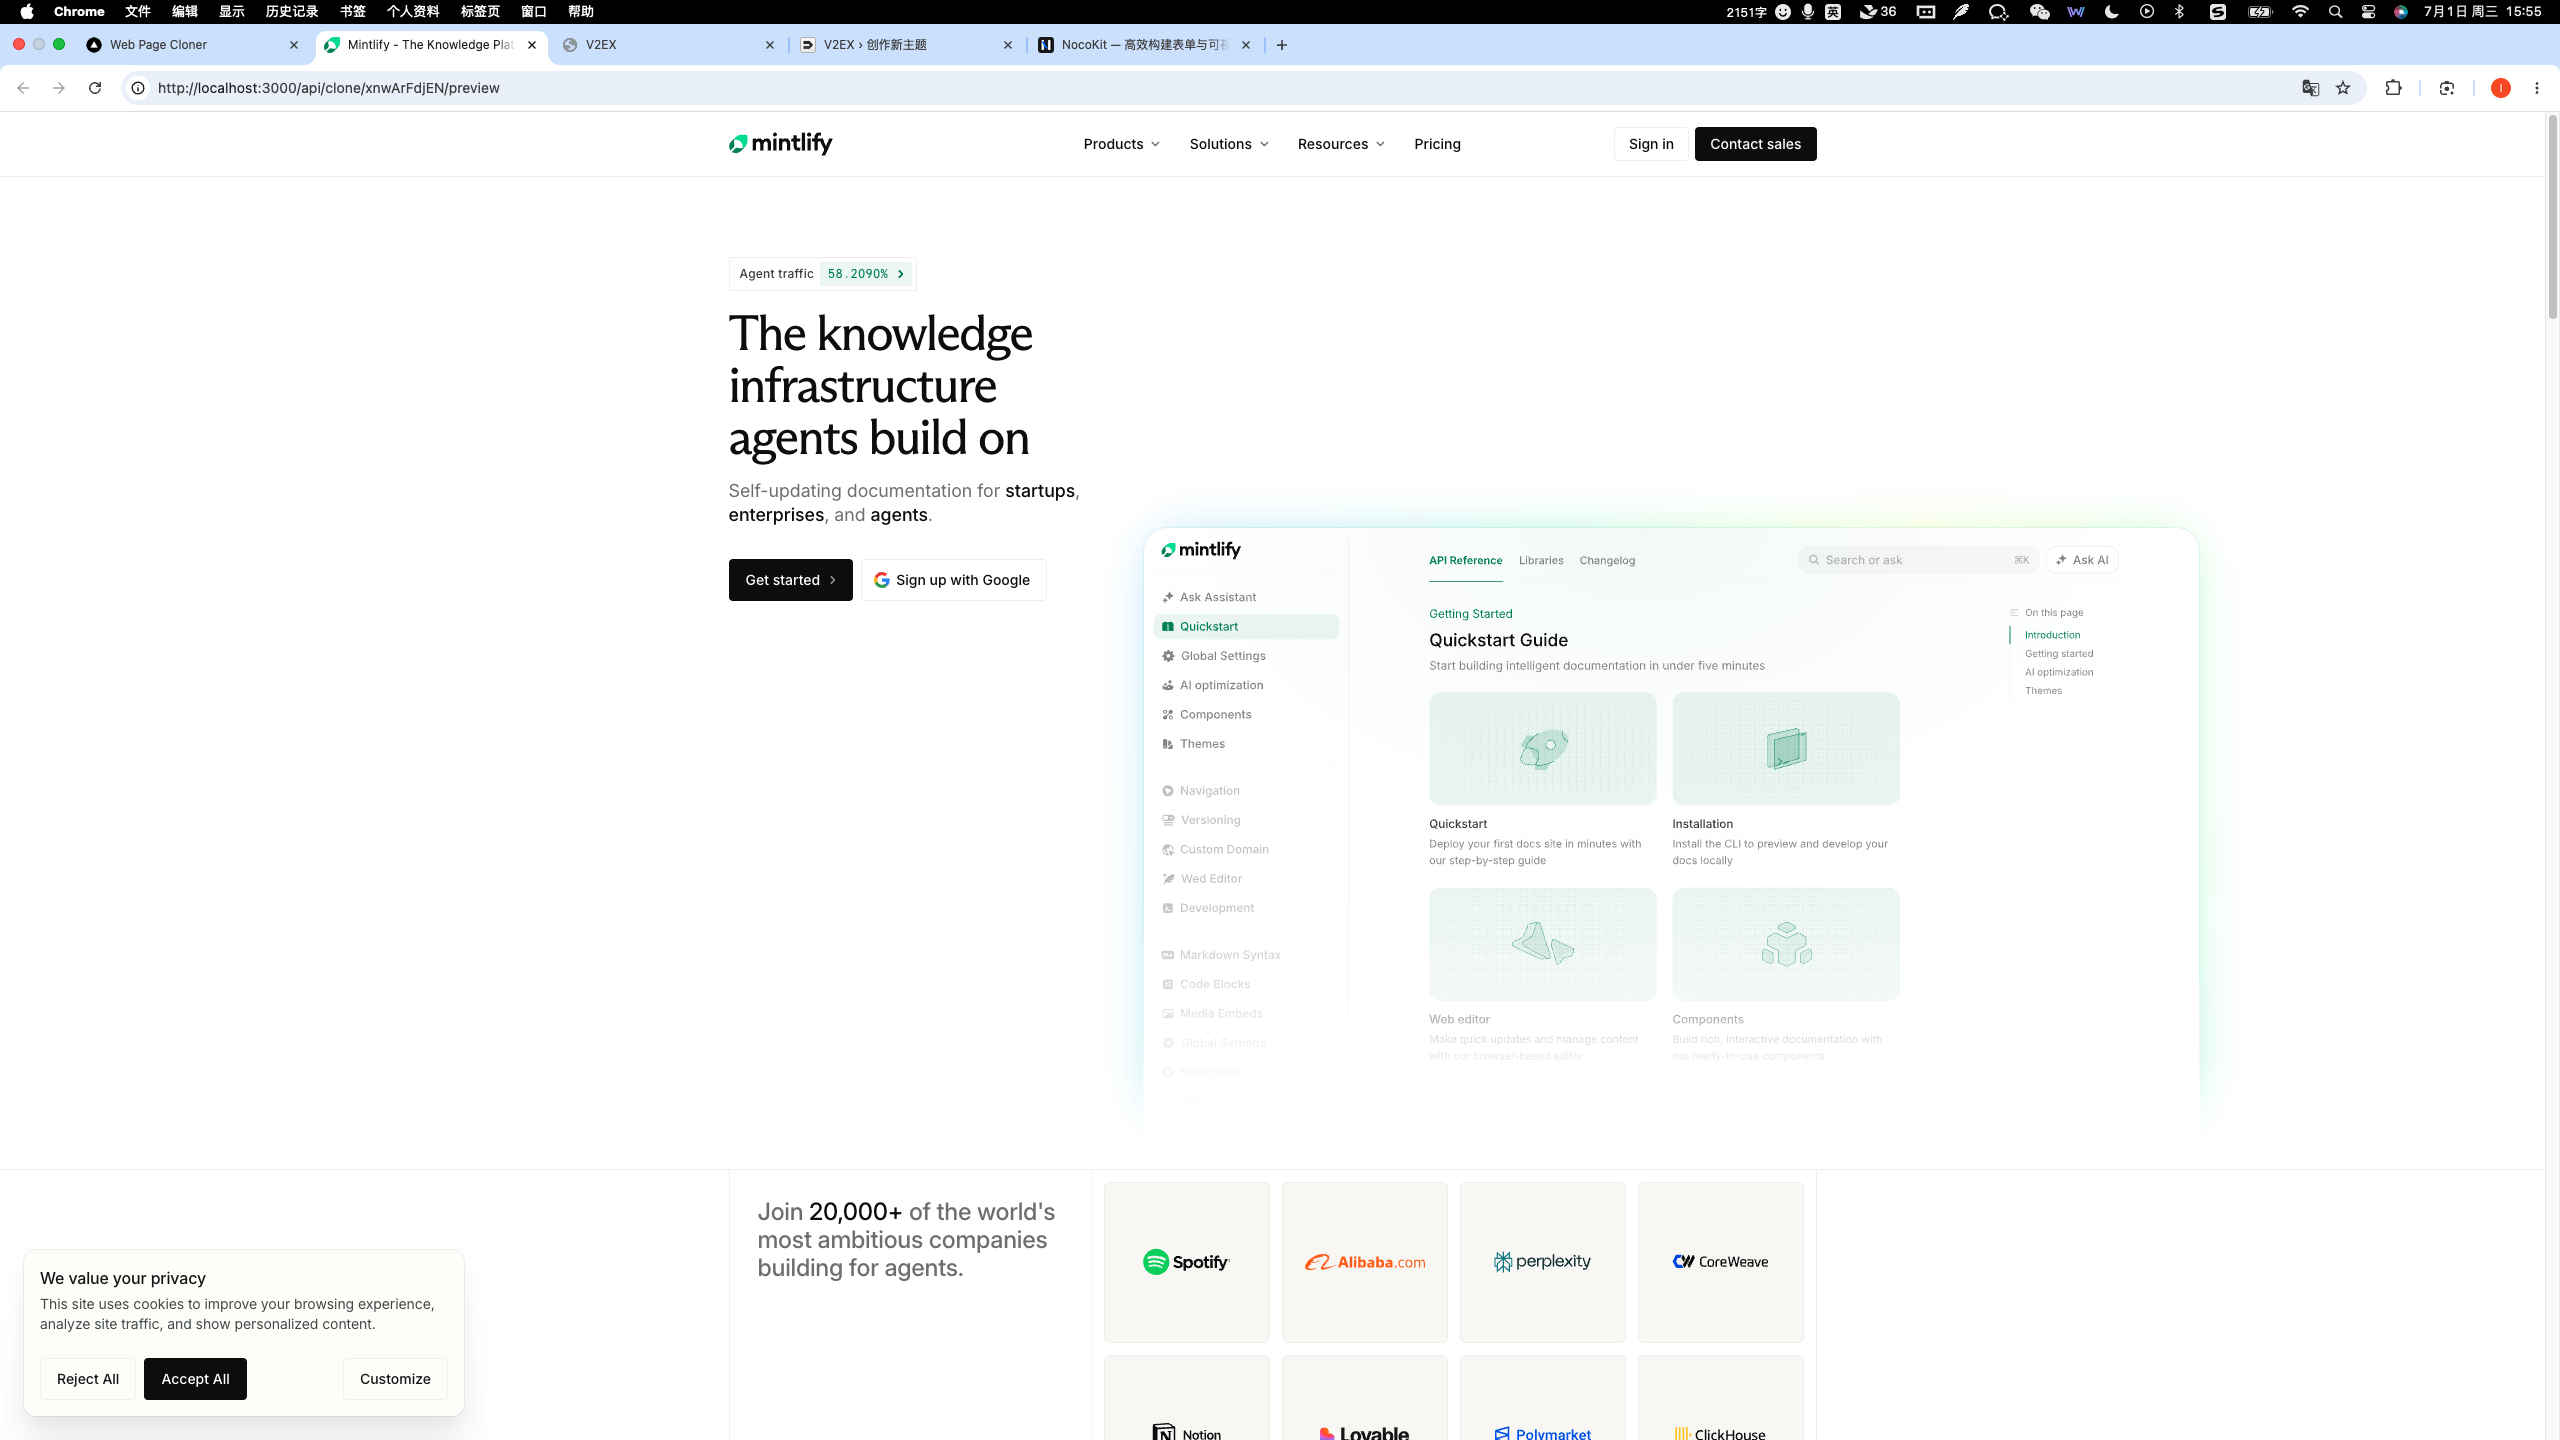Reload the page with refresh icon

[95, 88]
